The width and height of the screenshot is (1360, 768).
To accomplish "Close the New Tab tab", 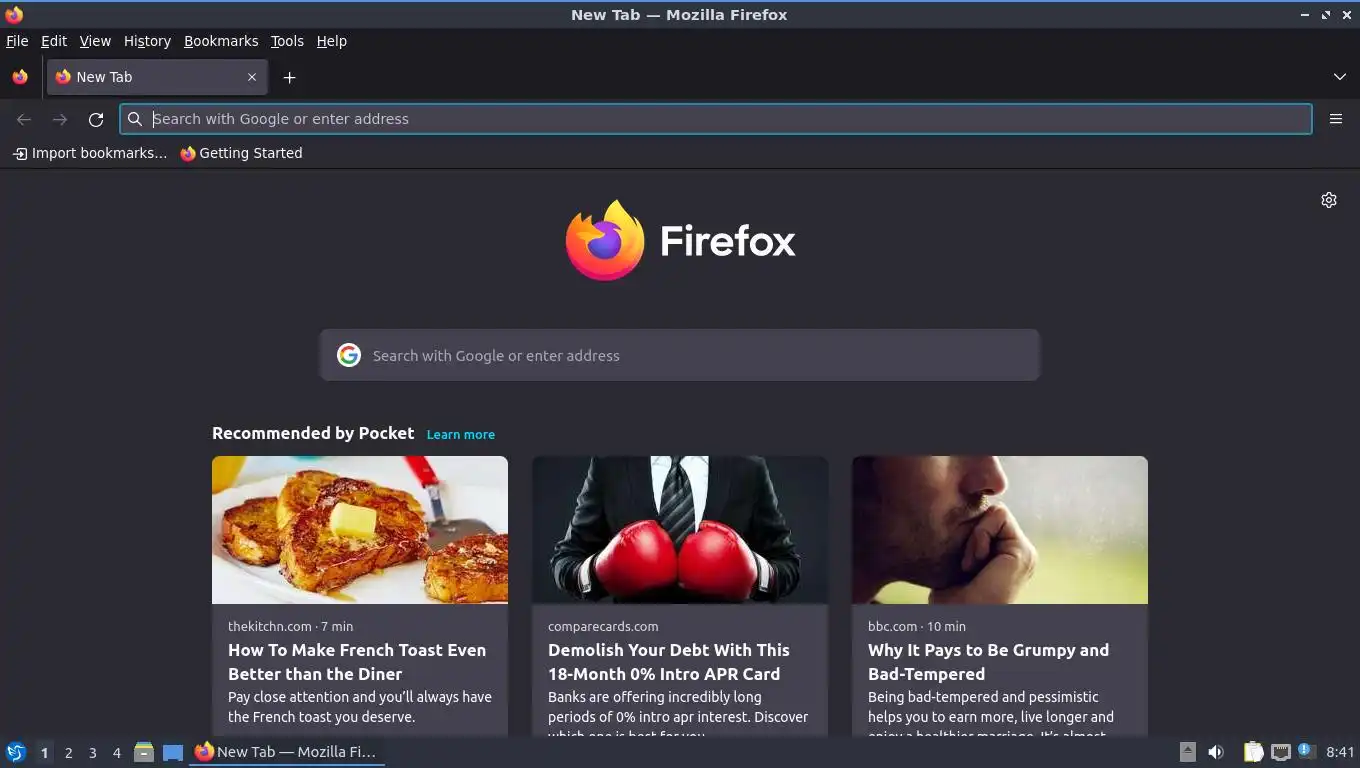I will (x=252, y=77).
